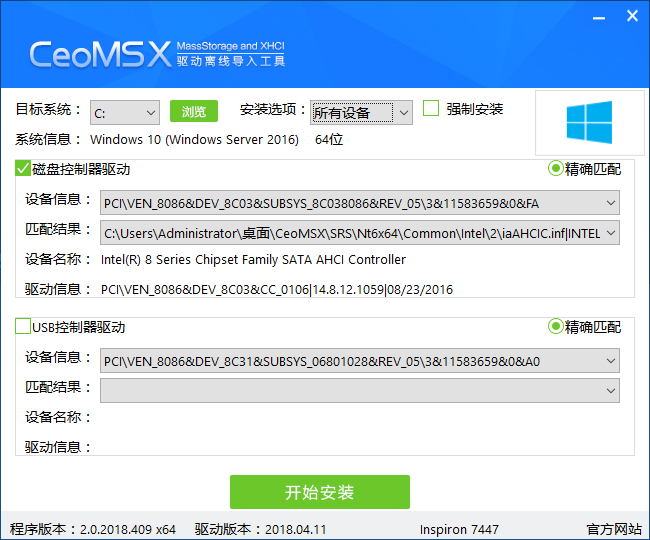Click the Windows logo image

point(589,122)
